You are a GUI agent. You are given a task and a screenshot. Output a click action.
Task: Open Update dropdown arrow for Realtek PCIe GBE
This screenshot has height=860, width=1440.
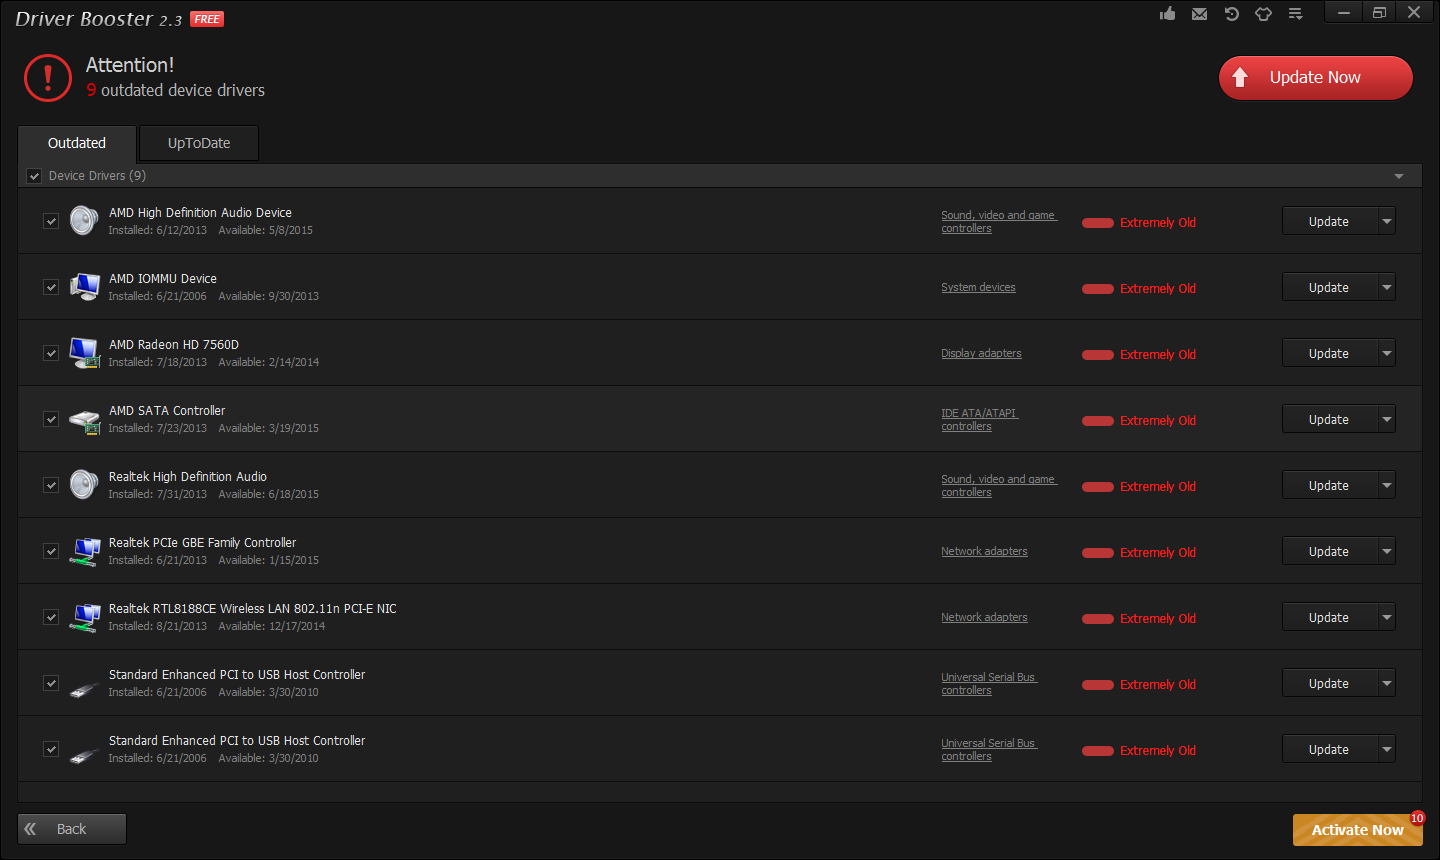click(1387, 551)
